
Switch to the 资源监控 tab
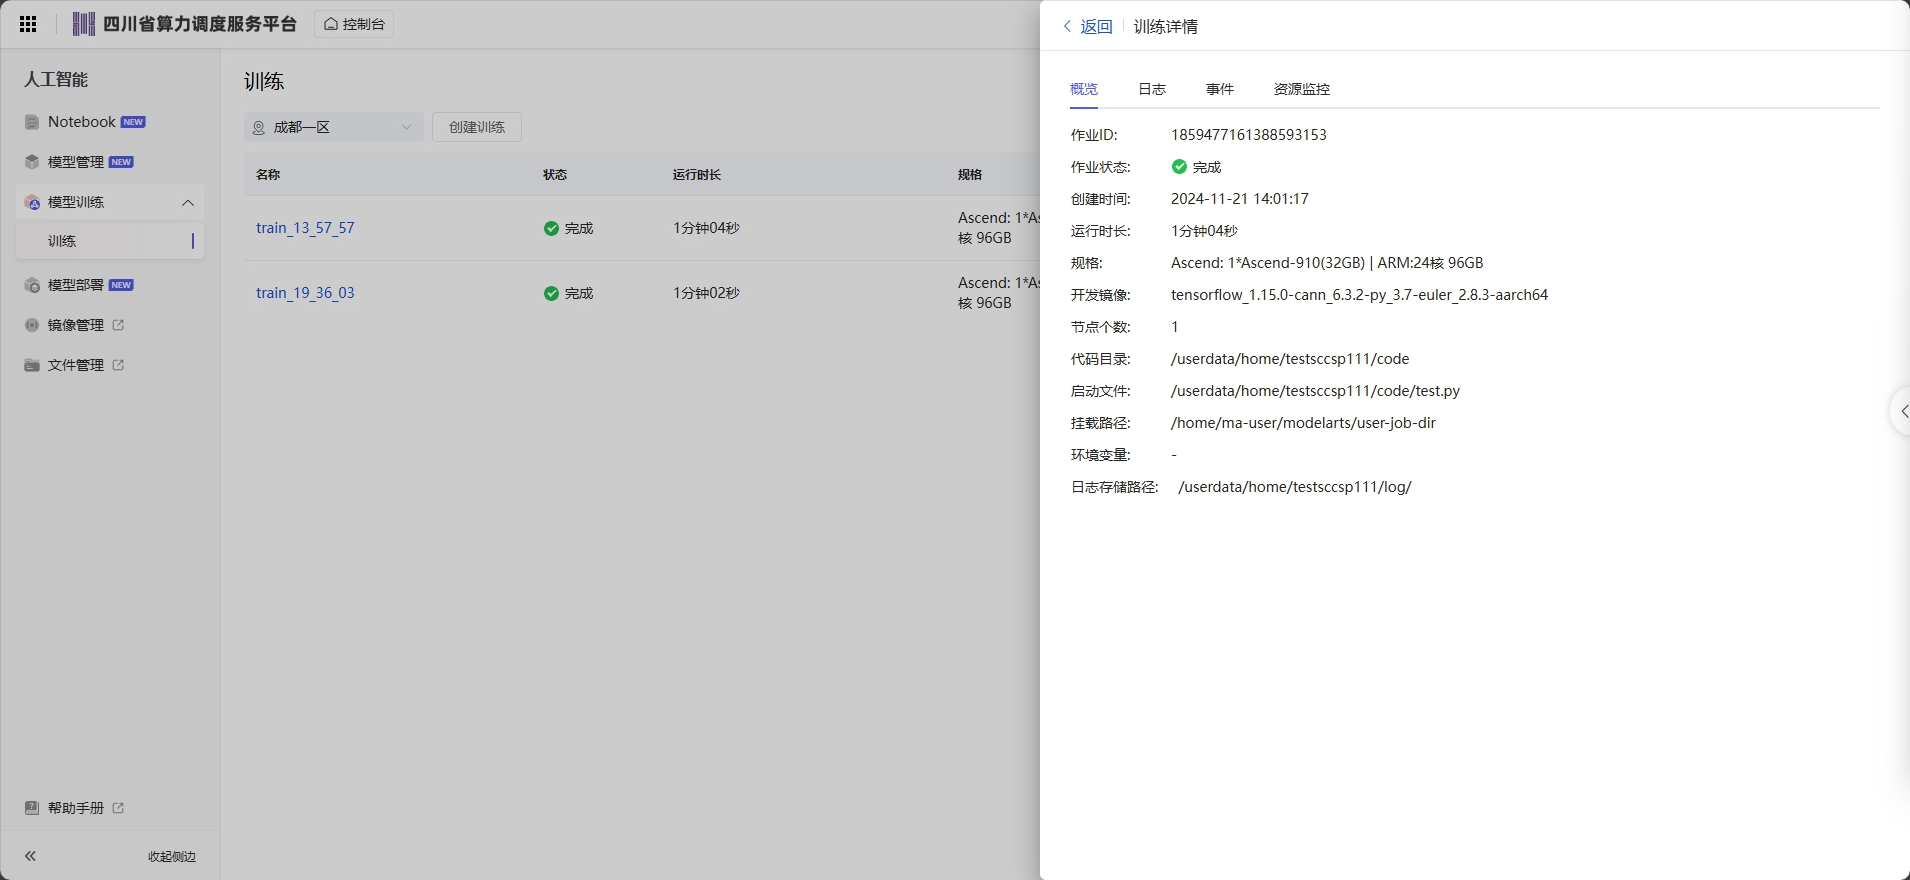pos(1302,89)
